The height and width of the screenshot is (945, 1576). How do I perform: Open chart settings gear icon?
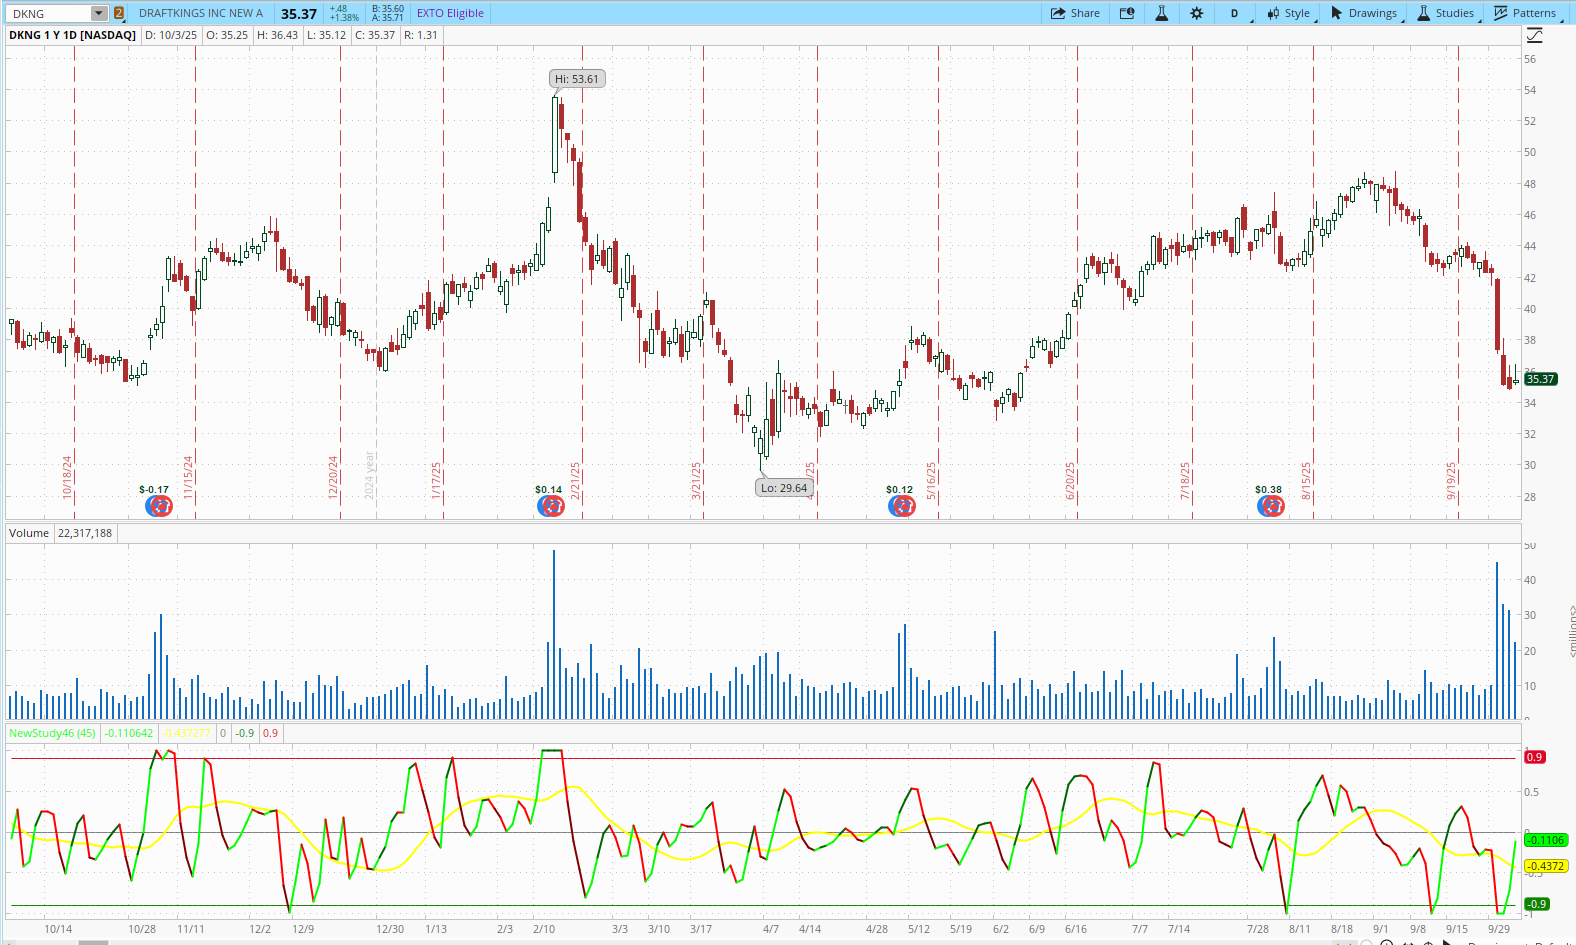(1197, 13)
